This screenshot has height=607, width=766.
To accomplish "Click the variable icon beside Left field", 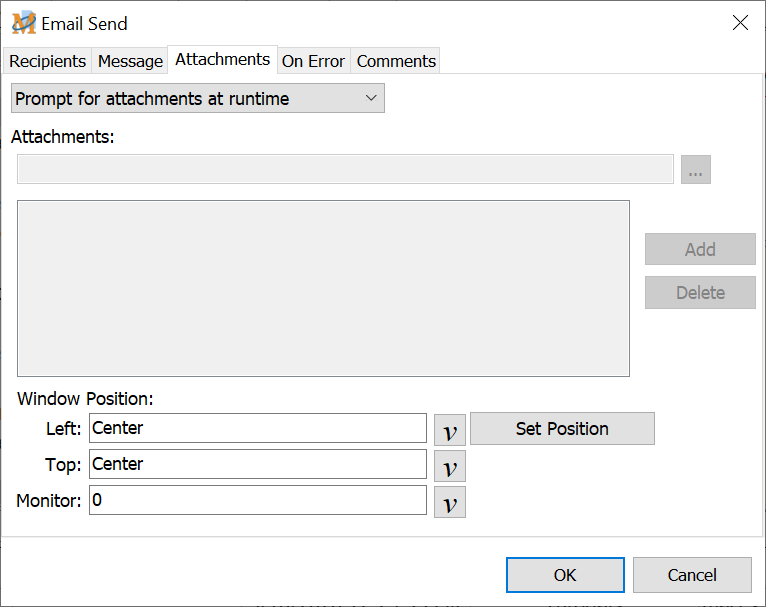I will pyautogui.click(x=450, y=430).
